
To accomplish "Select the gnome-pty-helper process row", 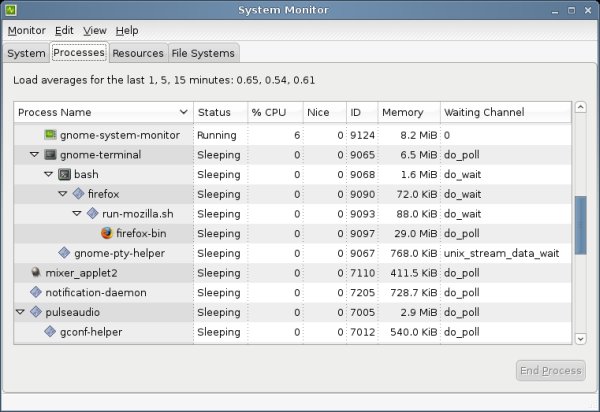I will [111, 253].
